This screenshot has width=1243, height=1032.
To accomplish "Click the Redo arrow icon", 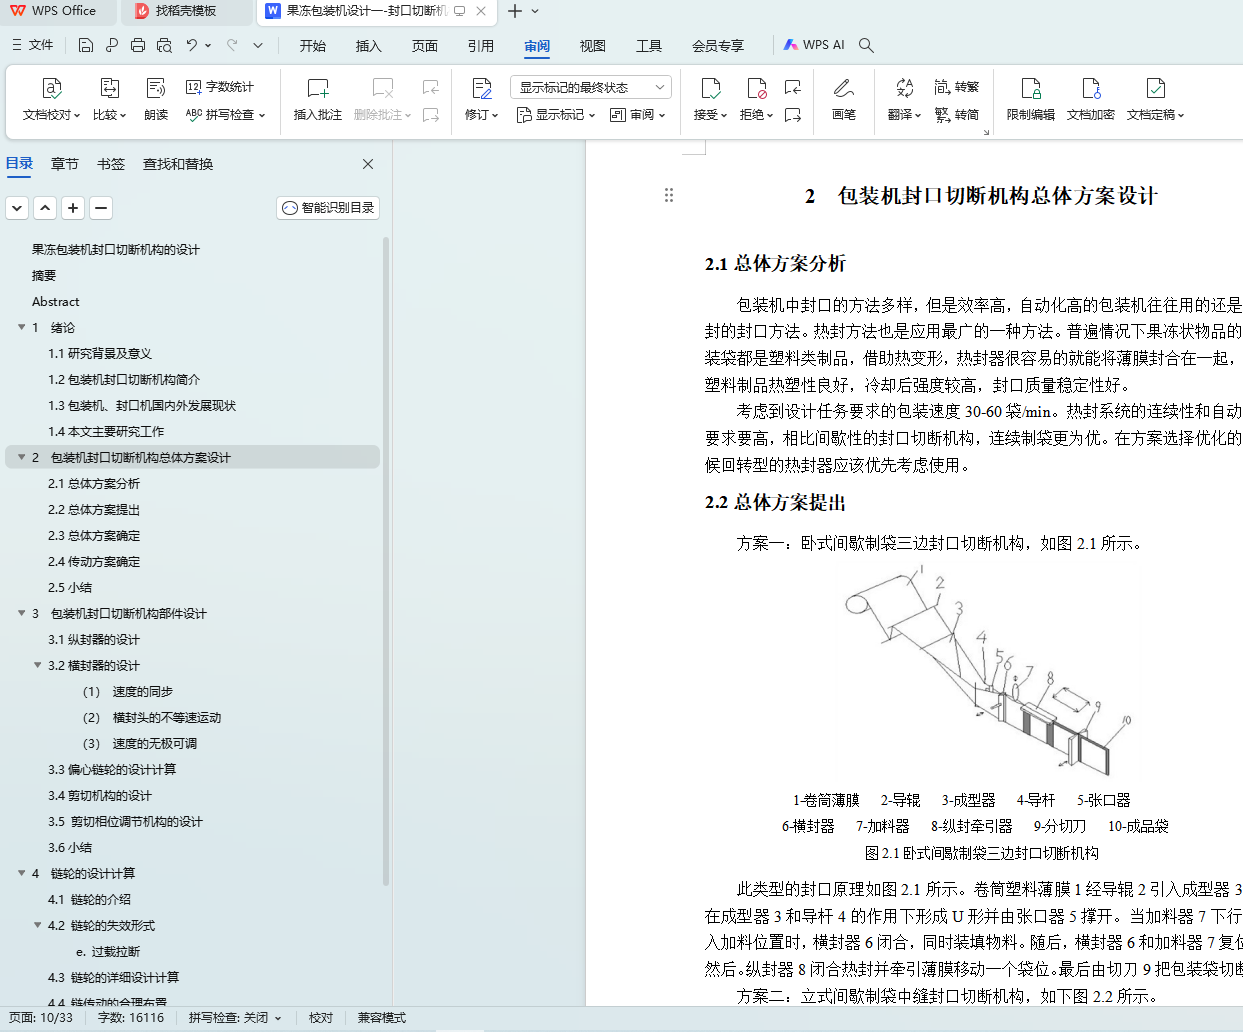I will point(232,45).
